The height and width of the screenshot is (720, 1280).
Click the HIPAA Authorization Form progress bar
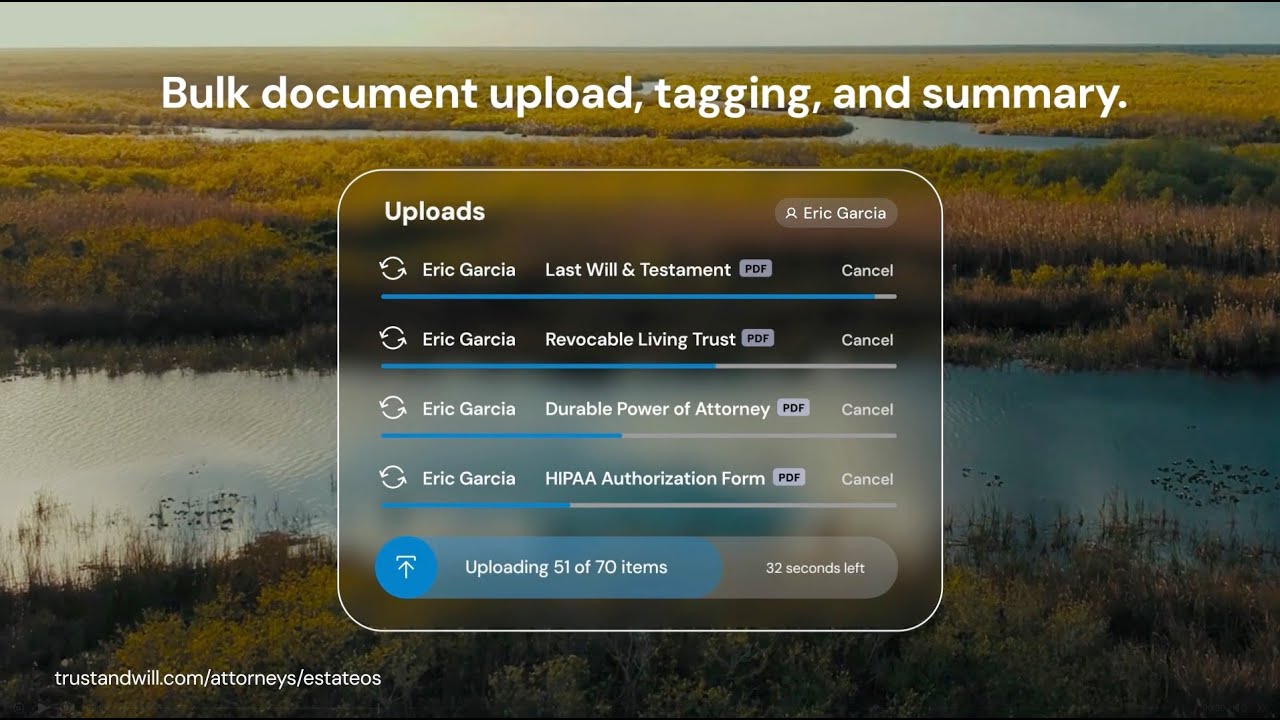coord(639,505)
